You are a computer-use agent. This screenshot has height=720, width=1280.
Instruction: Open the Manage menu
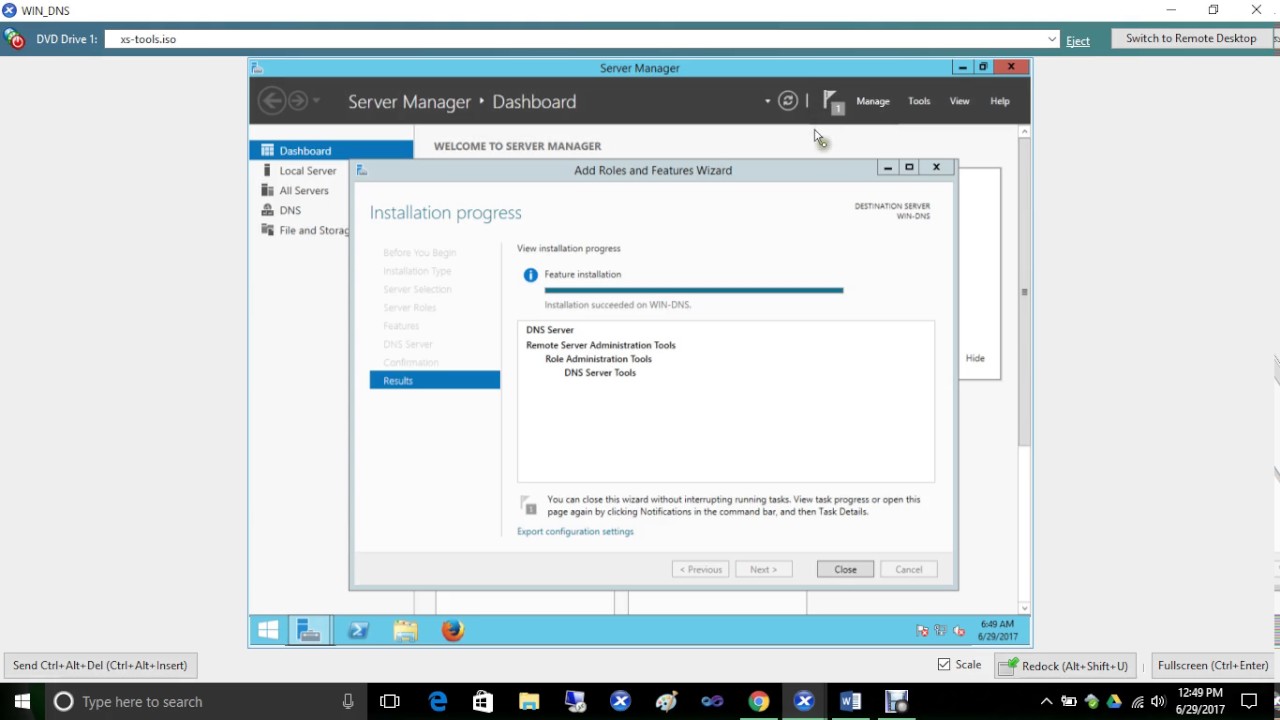coord(872,101)
